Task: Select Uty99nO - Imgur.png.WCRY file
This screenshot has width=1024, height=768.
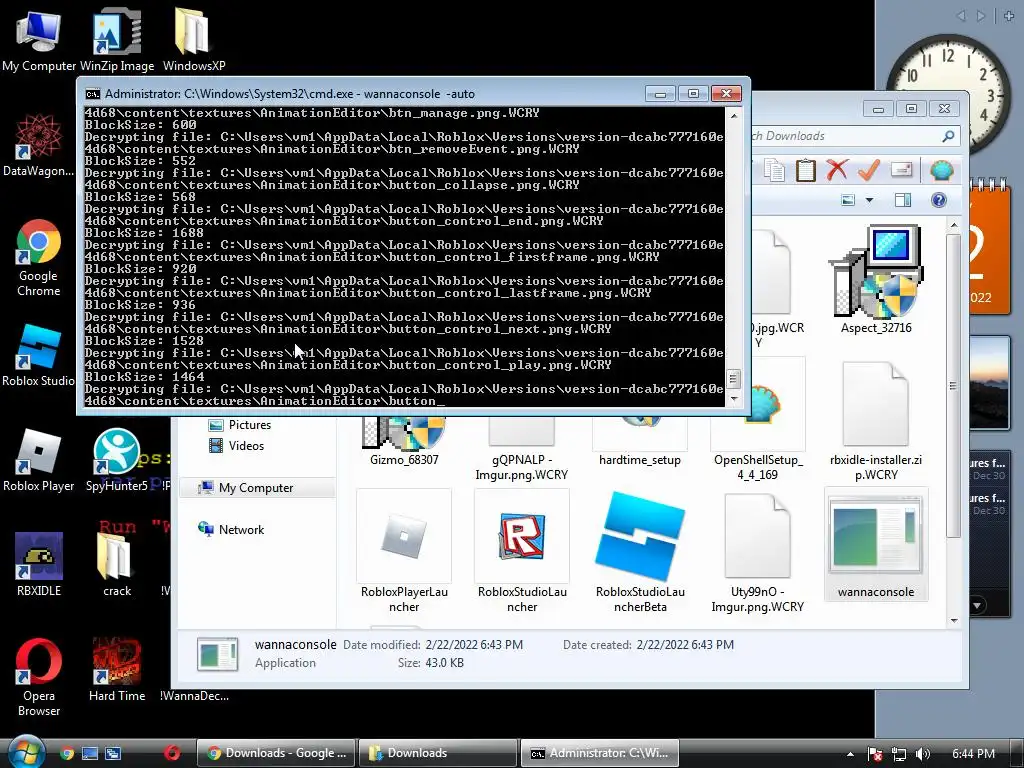Action: point(758,551)
